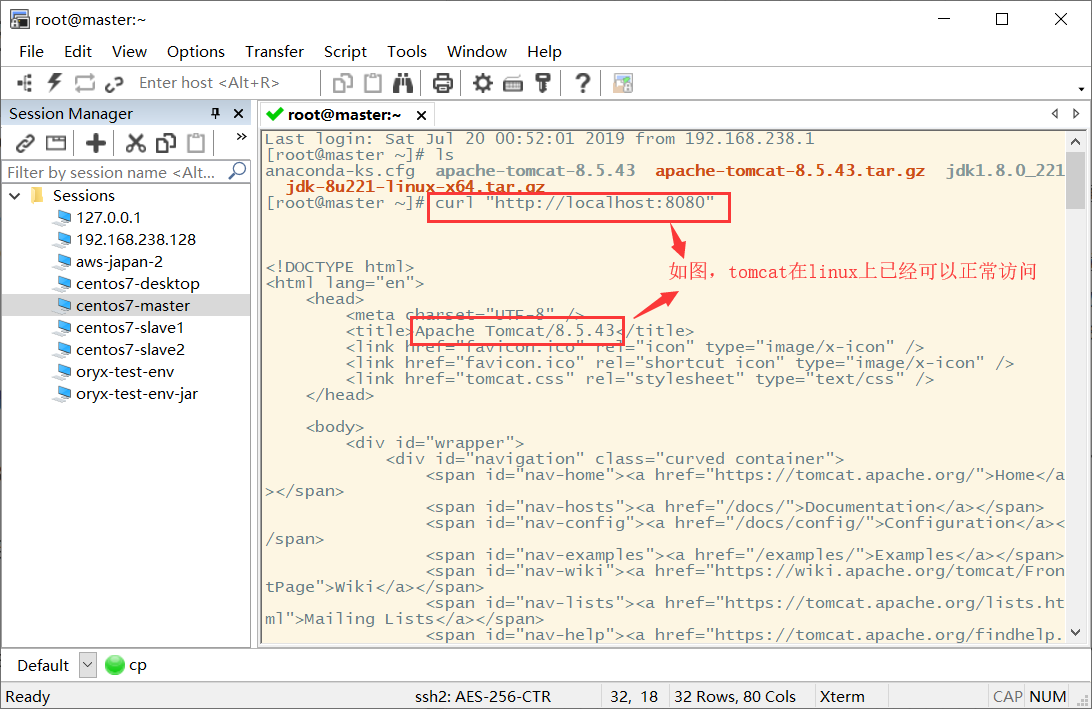
Task: Select the centos7-desktop session
Action: (x=138, y=283)
